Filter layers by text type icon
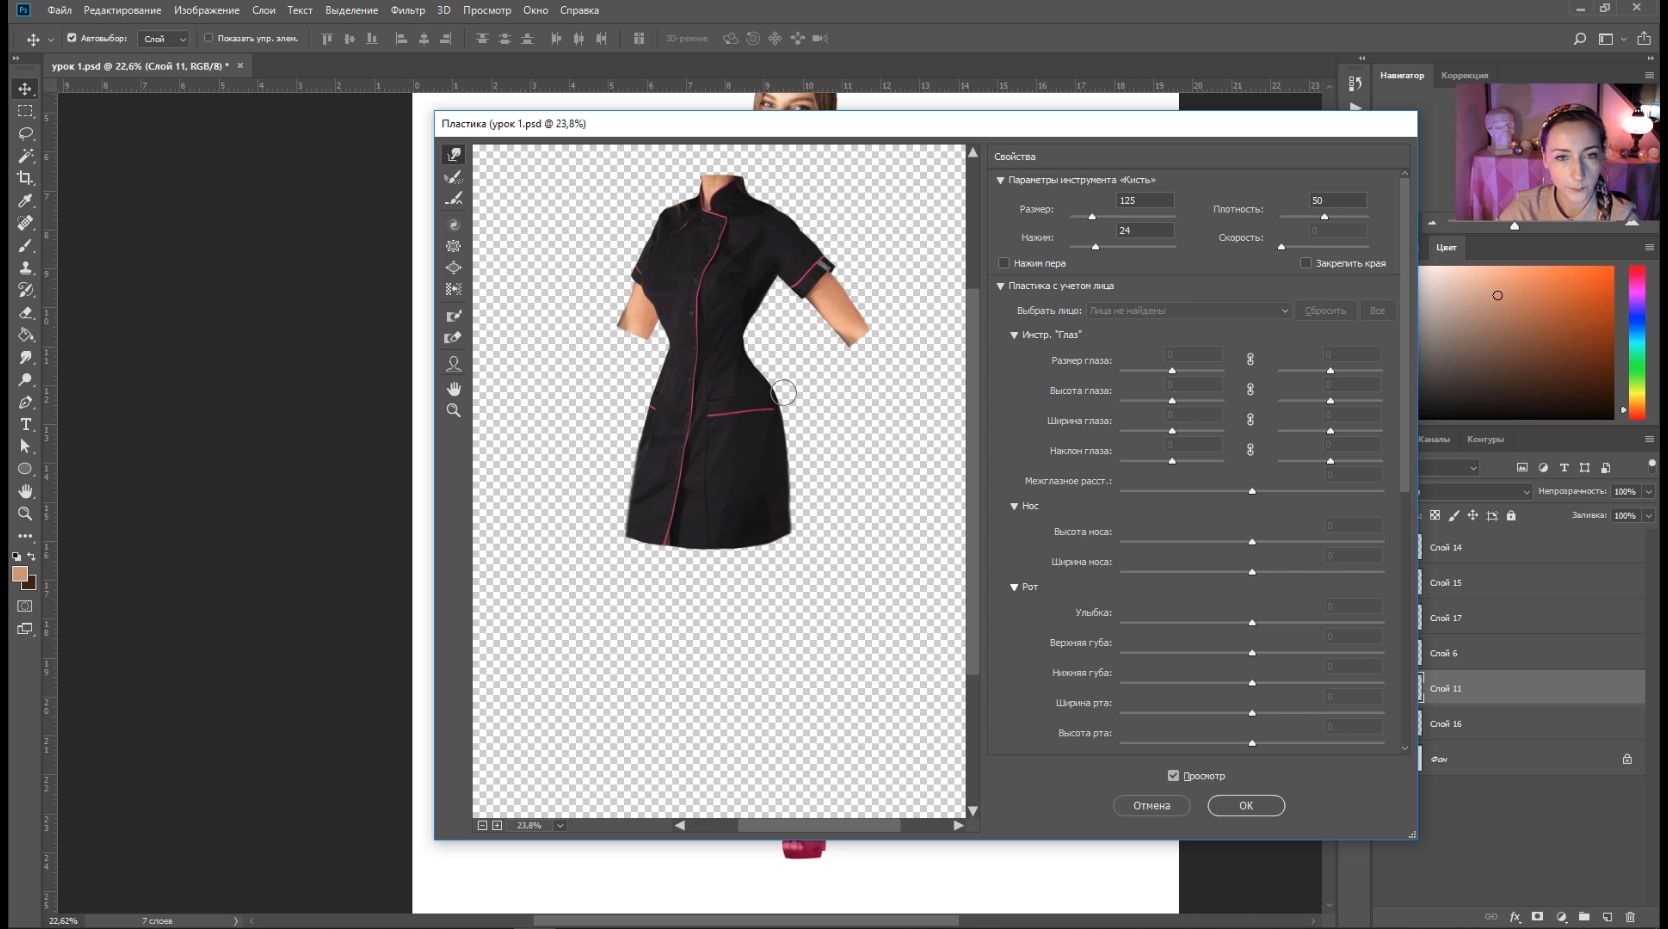This screenshot has height=929, width=1668. [1564, 468]
